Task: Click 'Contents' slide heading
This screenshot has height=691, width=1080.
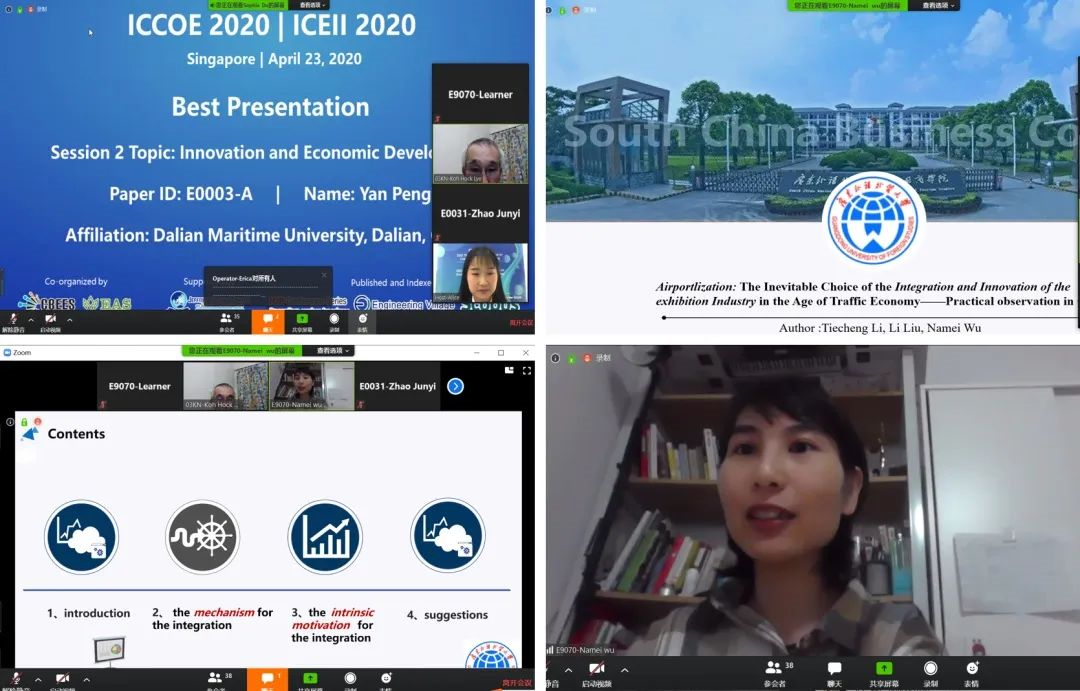Action: (x=76, y=433)
